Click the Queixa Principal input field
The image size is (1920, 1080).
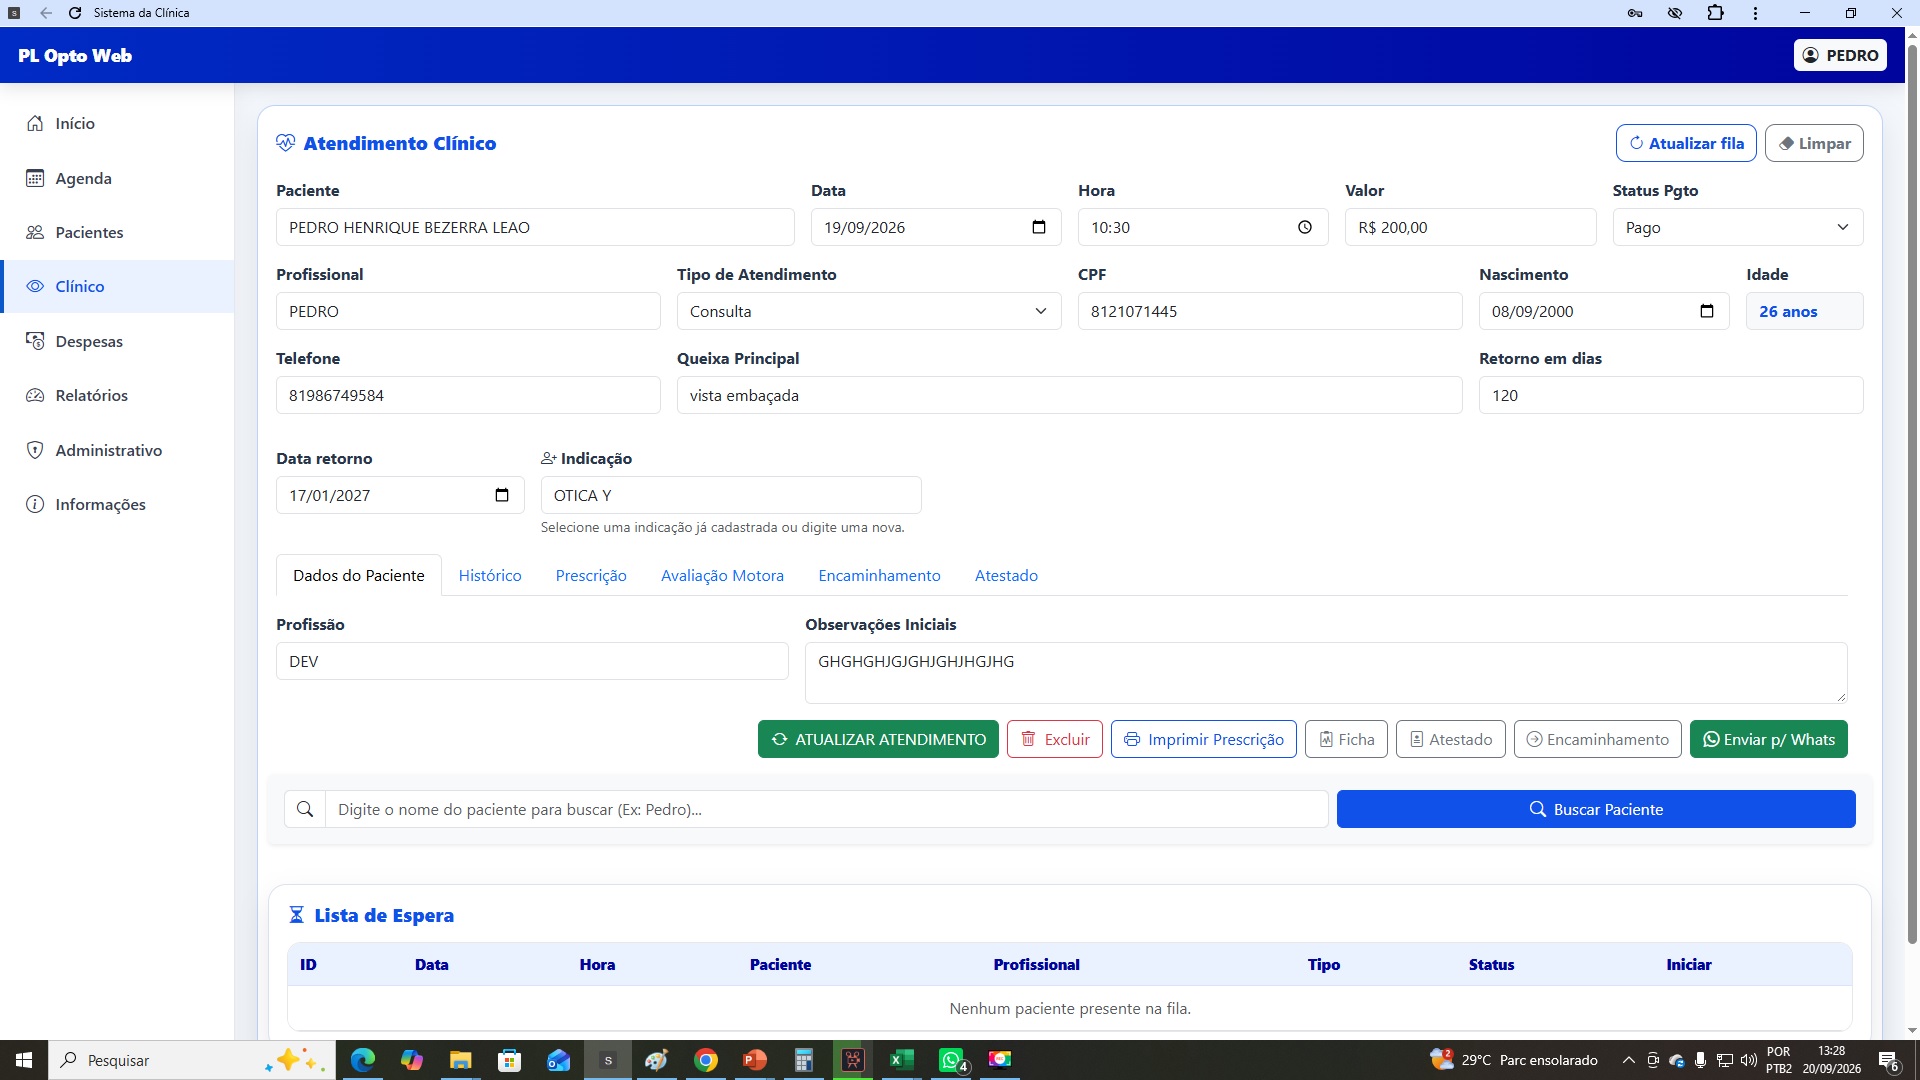click(x=1069, y=395)
